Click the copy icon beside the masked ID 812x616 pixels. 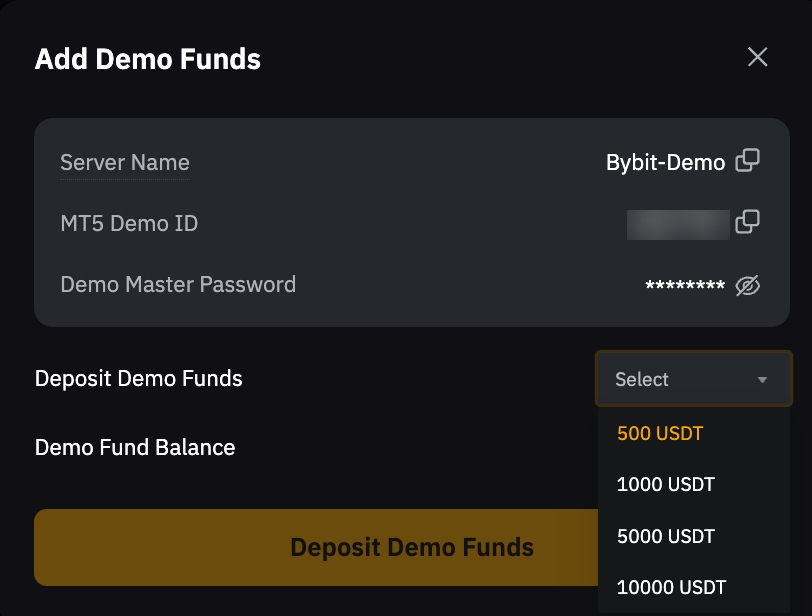[746, 222]
